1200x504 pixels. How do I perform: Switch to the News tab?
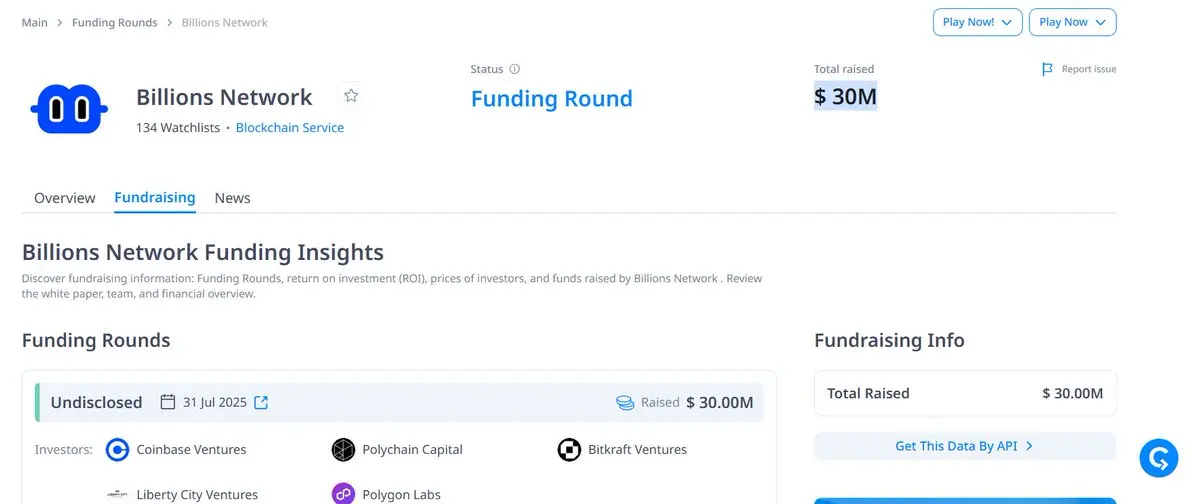[x=232, y=198]
